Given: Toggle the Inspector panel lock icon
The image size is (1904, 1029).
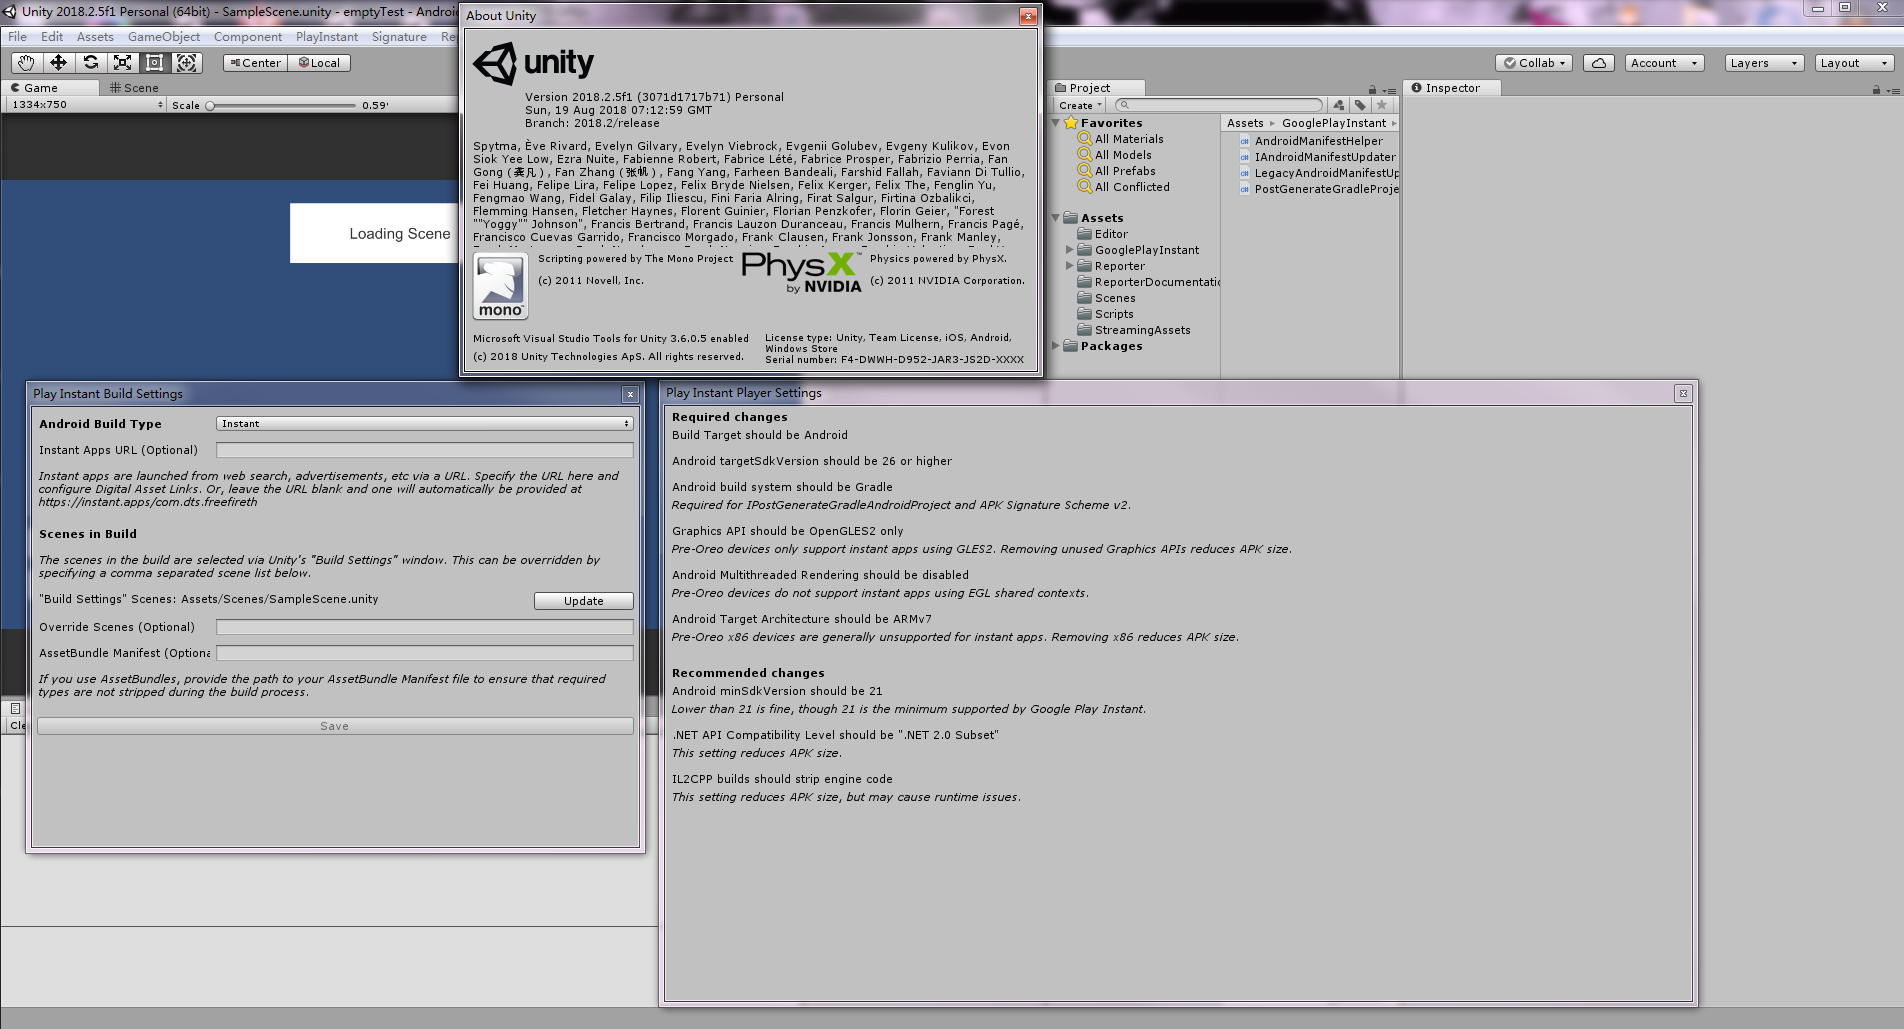Looking at the screenshot, I should (1876, 90).
